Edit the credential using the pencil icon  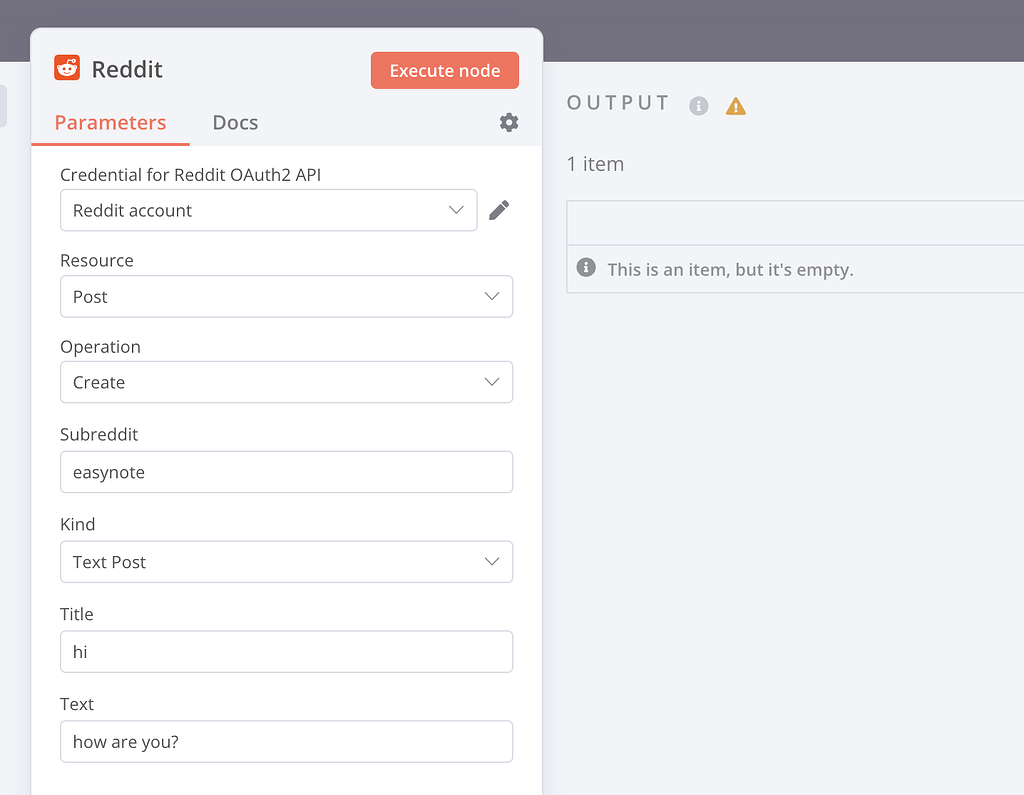498,210
